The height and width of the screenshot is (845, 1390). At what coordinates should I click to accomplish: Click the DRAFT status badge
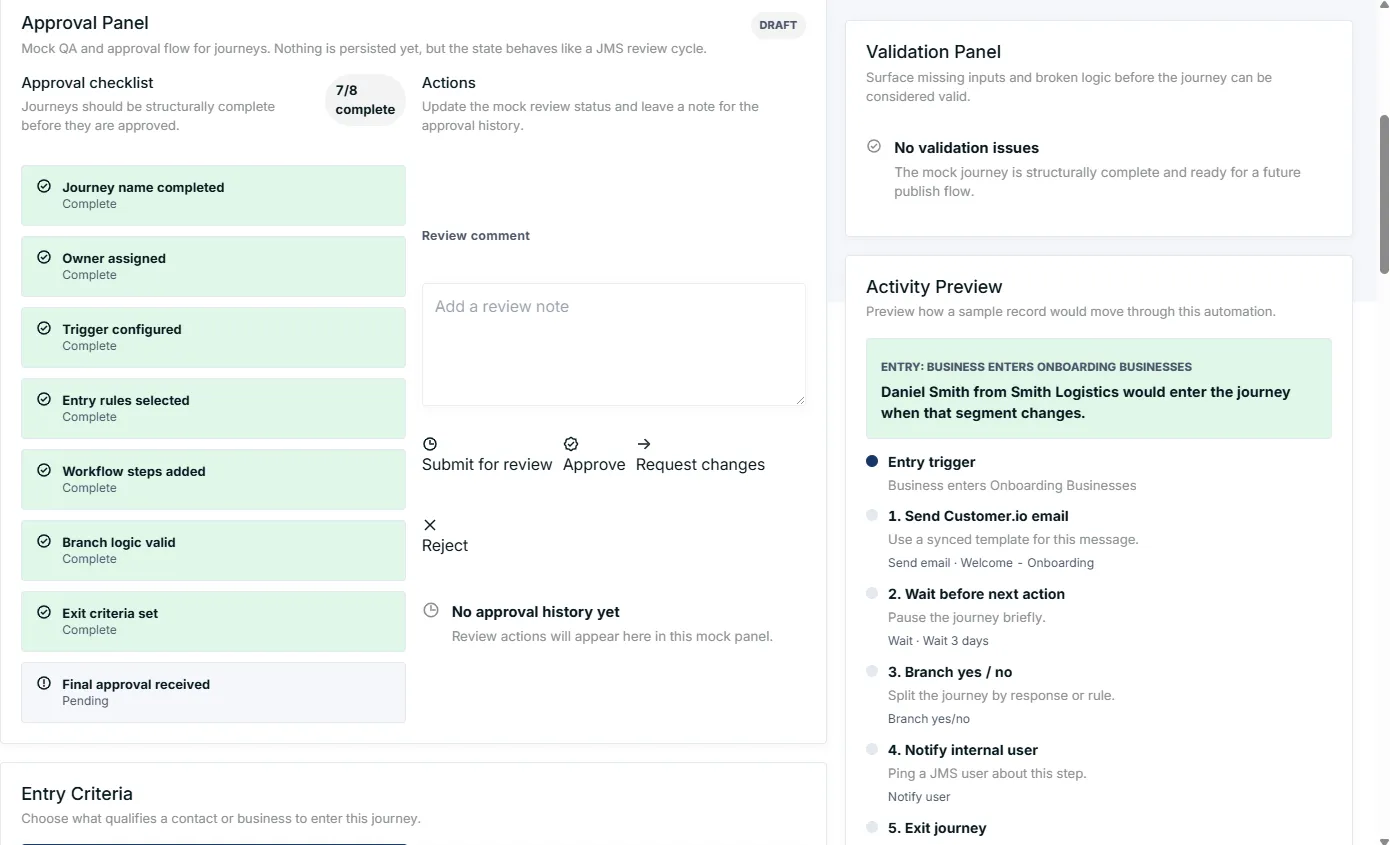pyautogui.click(x=778, y=25)
